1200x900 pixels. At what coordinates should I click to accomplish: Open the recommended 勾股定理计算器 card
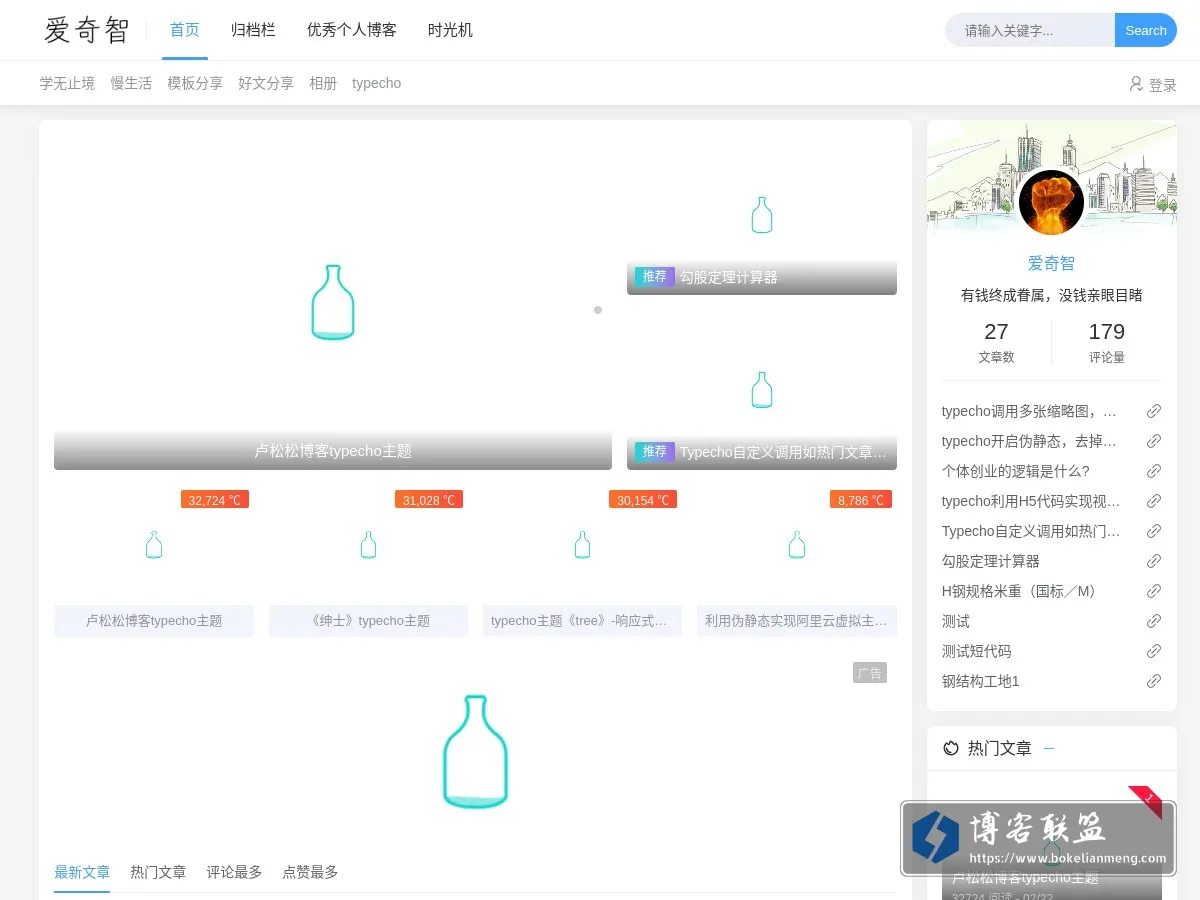762,215
